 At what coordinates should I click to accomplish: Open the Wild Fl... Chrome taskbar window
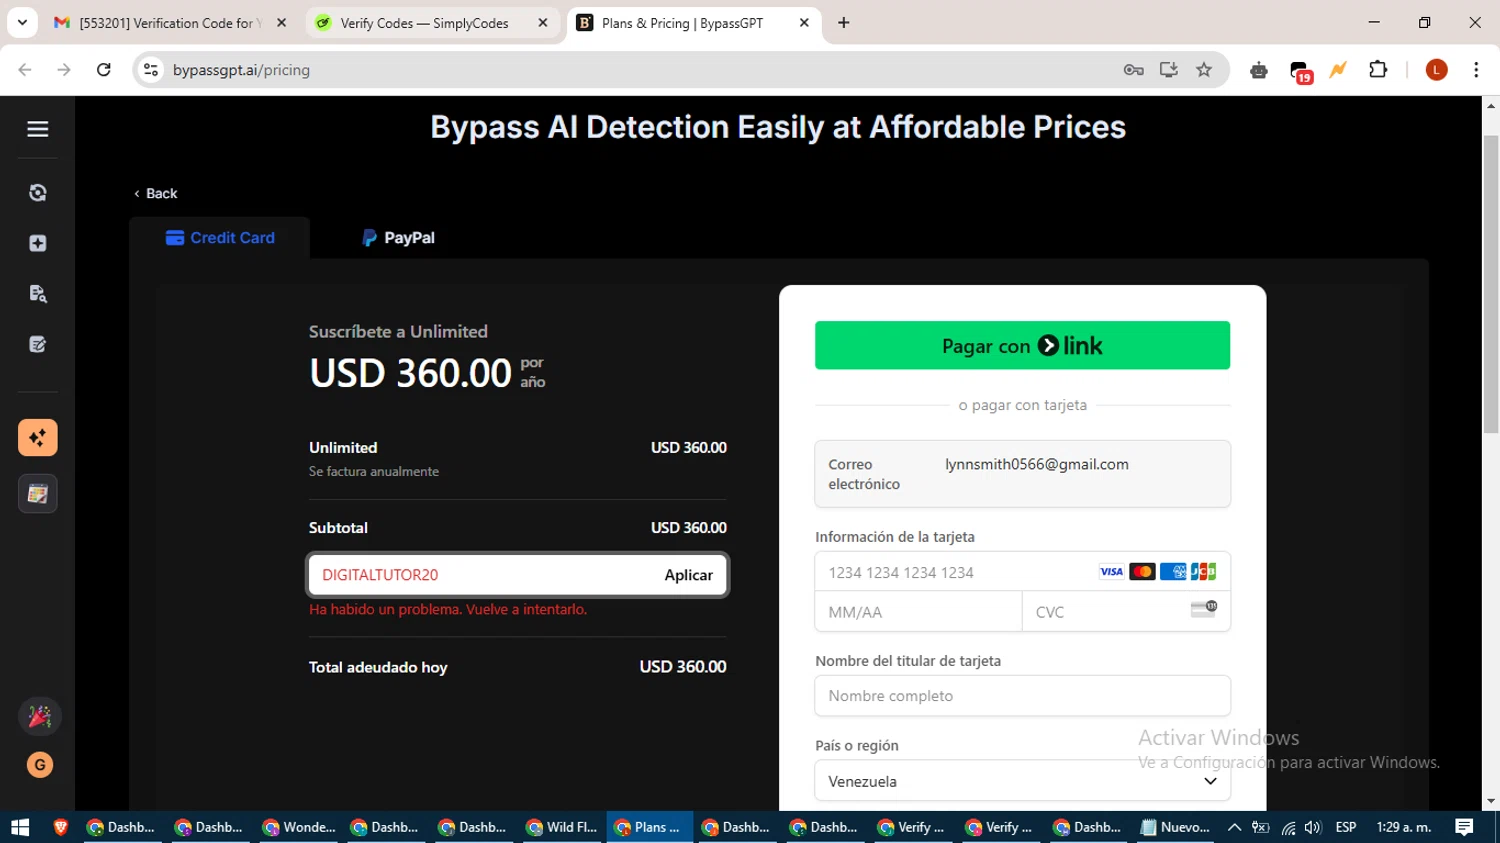tap(562, 827)
